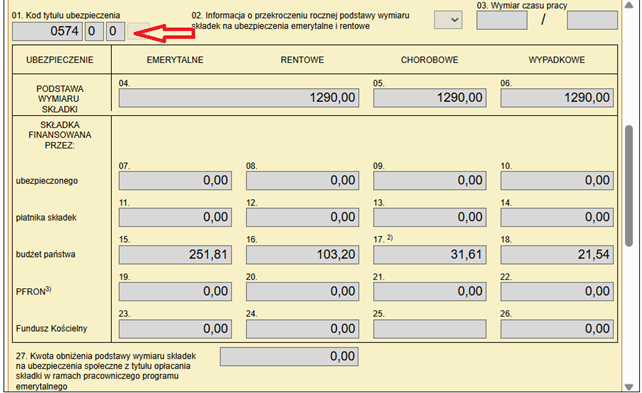Click the RENTOWE column header

coord(302,60)
